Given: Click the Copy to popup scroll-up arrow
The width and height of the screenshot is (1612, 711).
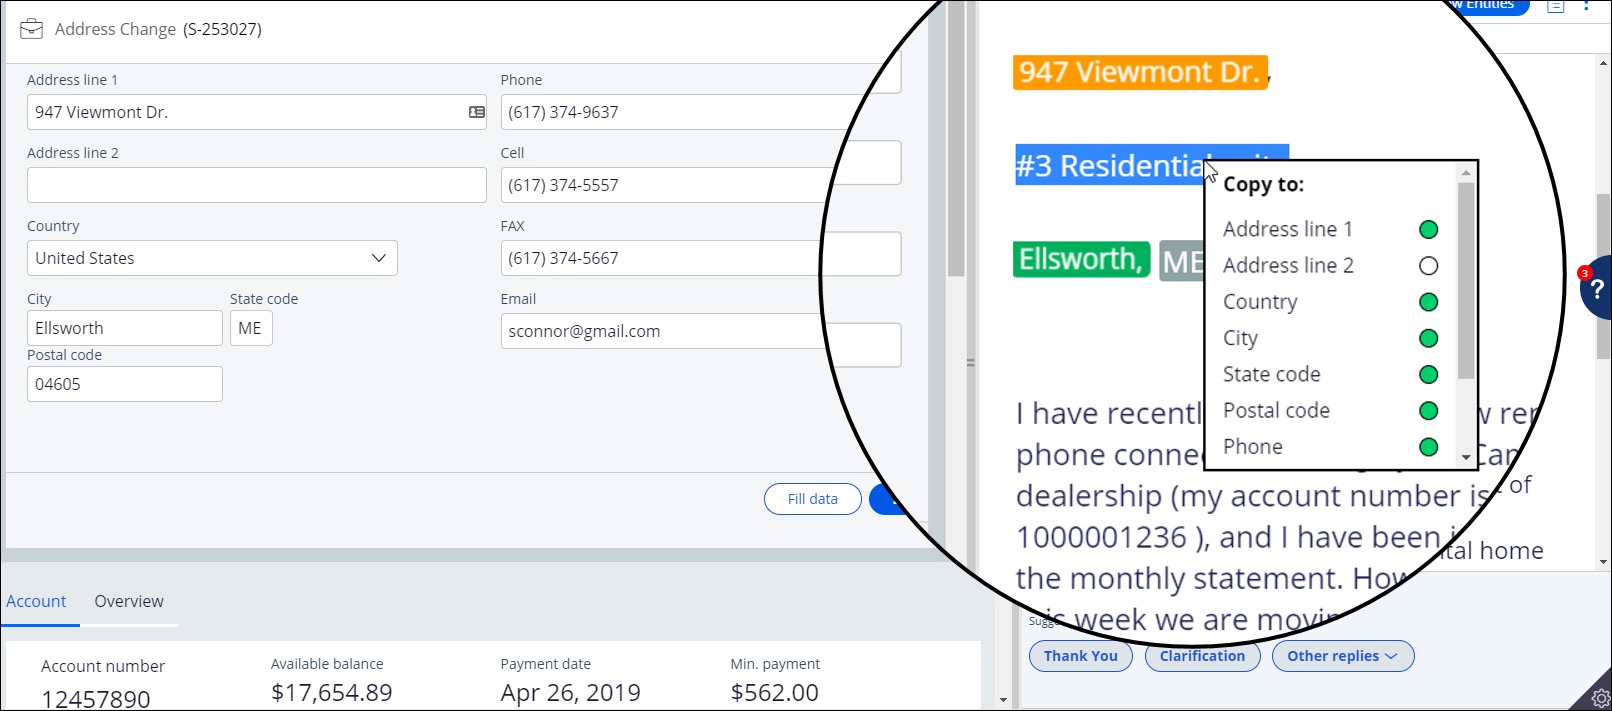Looking at the screenshot, I should (x=1466, y=173).
